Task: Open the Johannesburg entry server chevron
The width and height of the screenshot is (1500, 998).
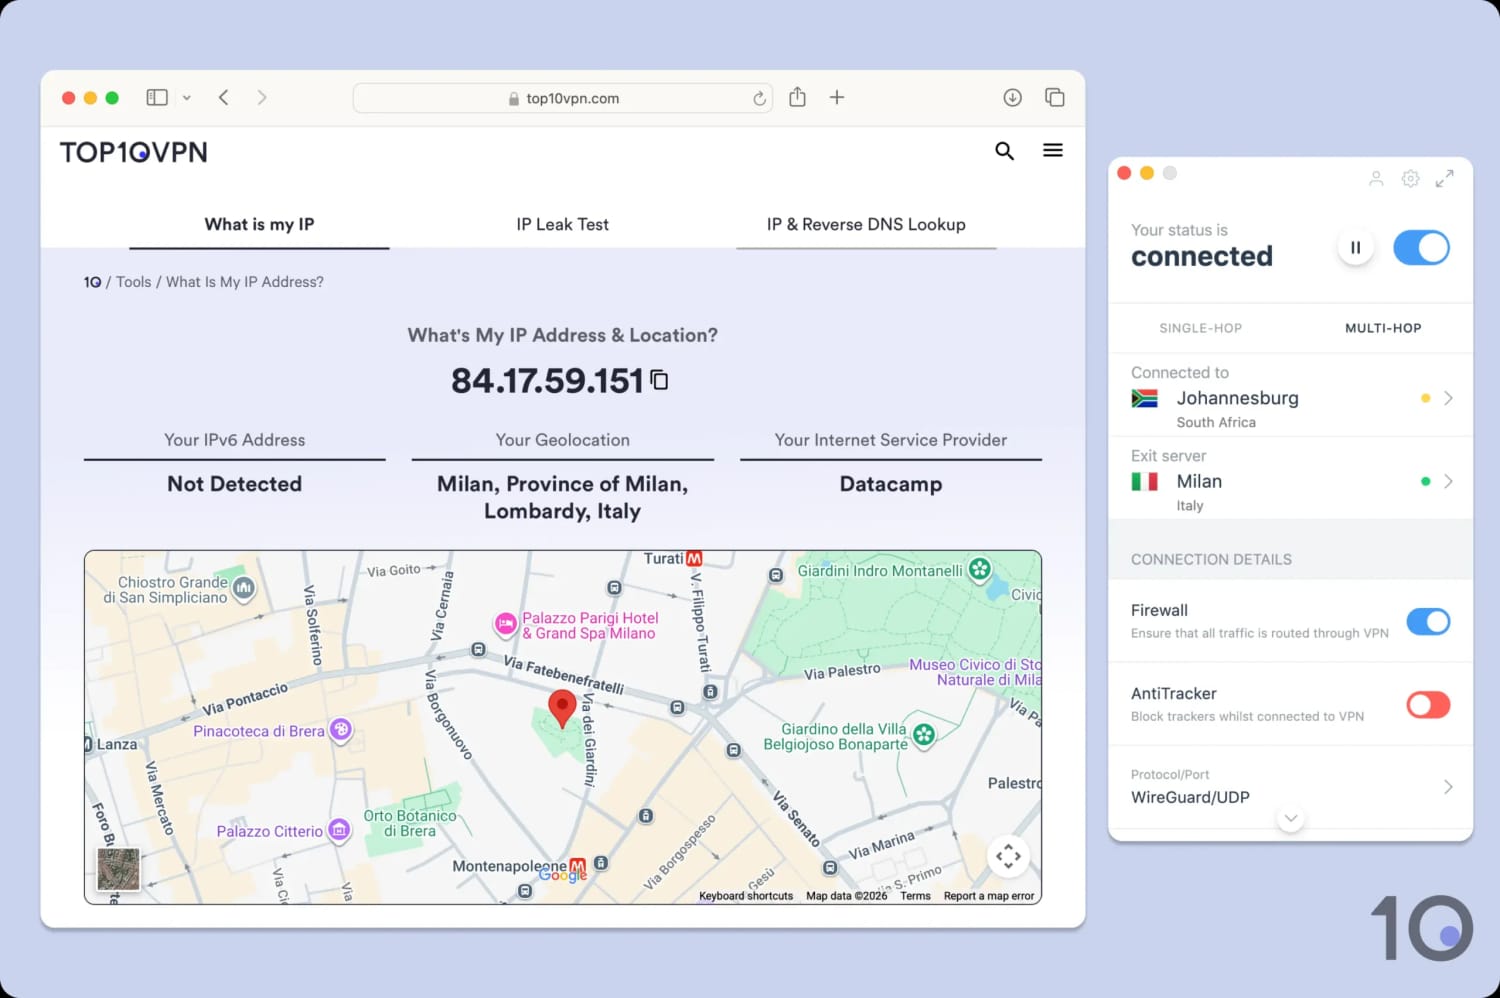Action: click(1447, 398)
